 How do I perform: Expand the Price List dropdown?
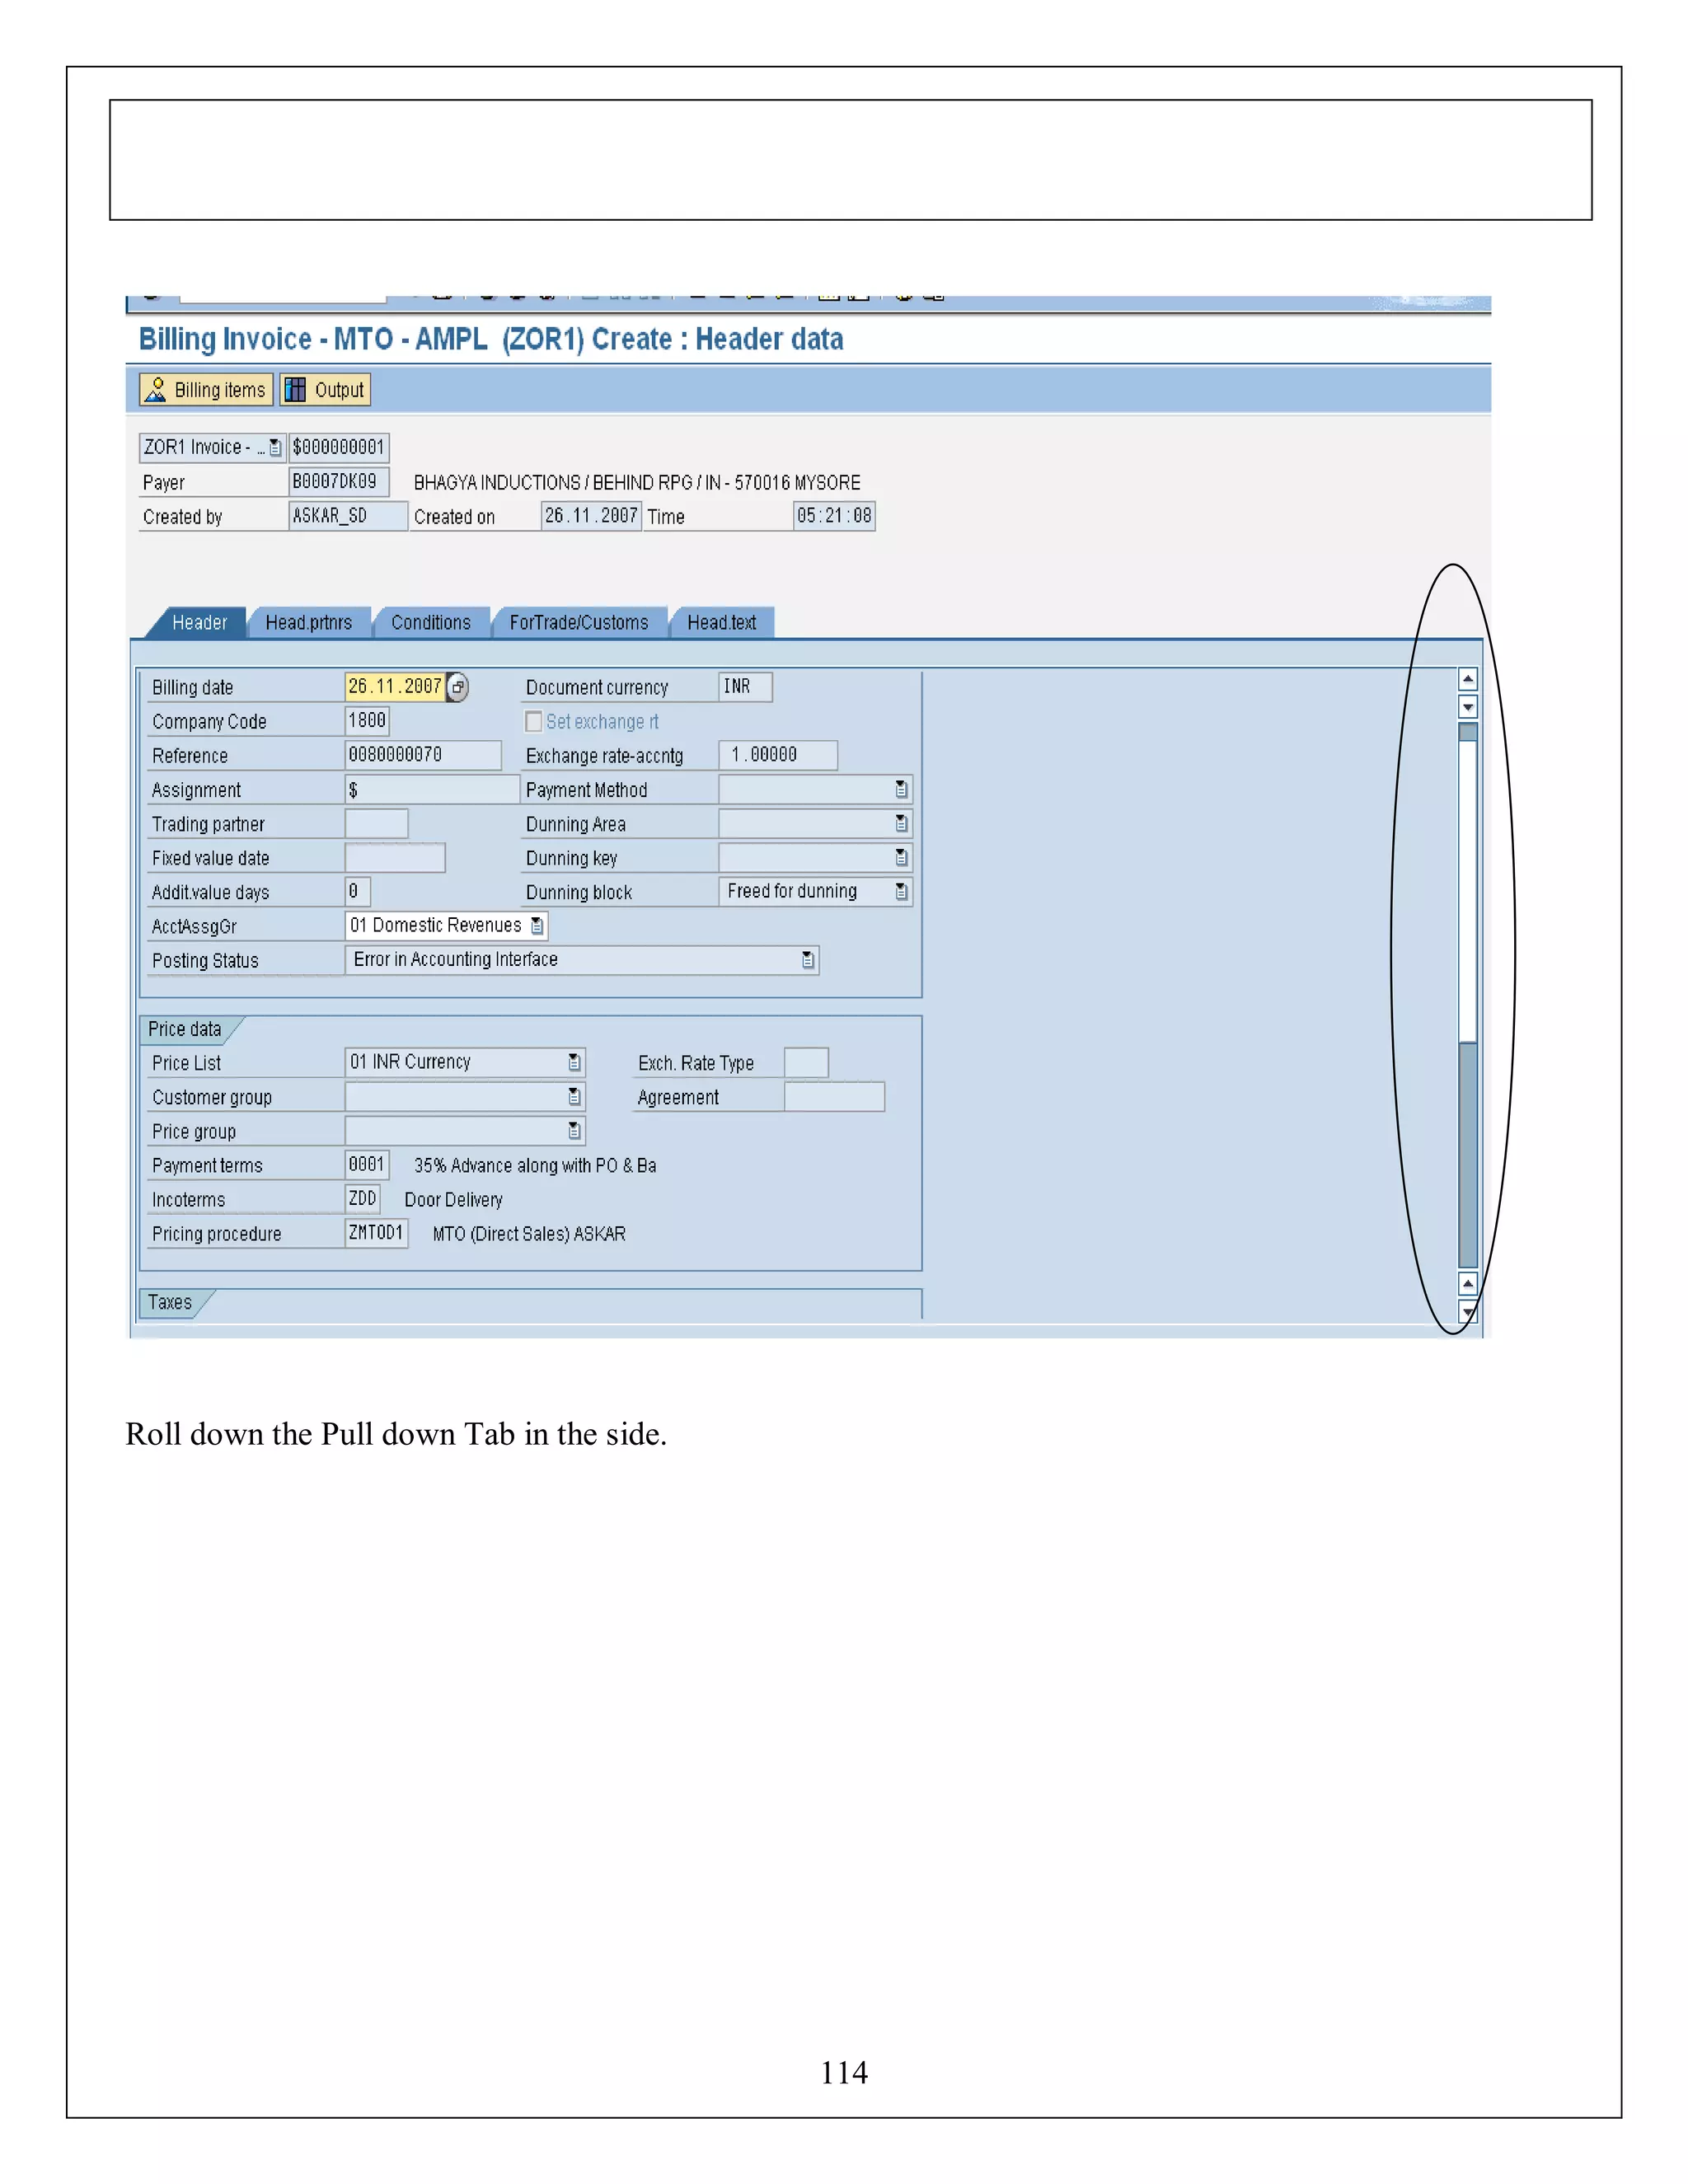(x=574, y=1062)
